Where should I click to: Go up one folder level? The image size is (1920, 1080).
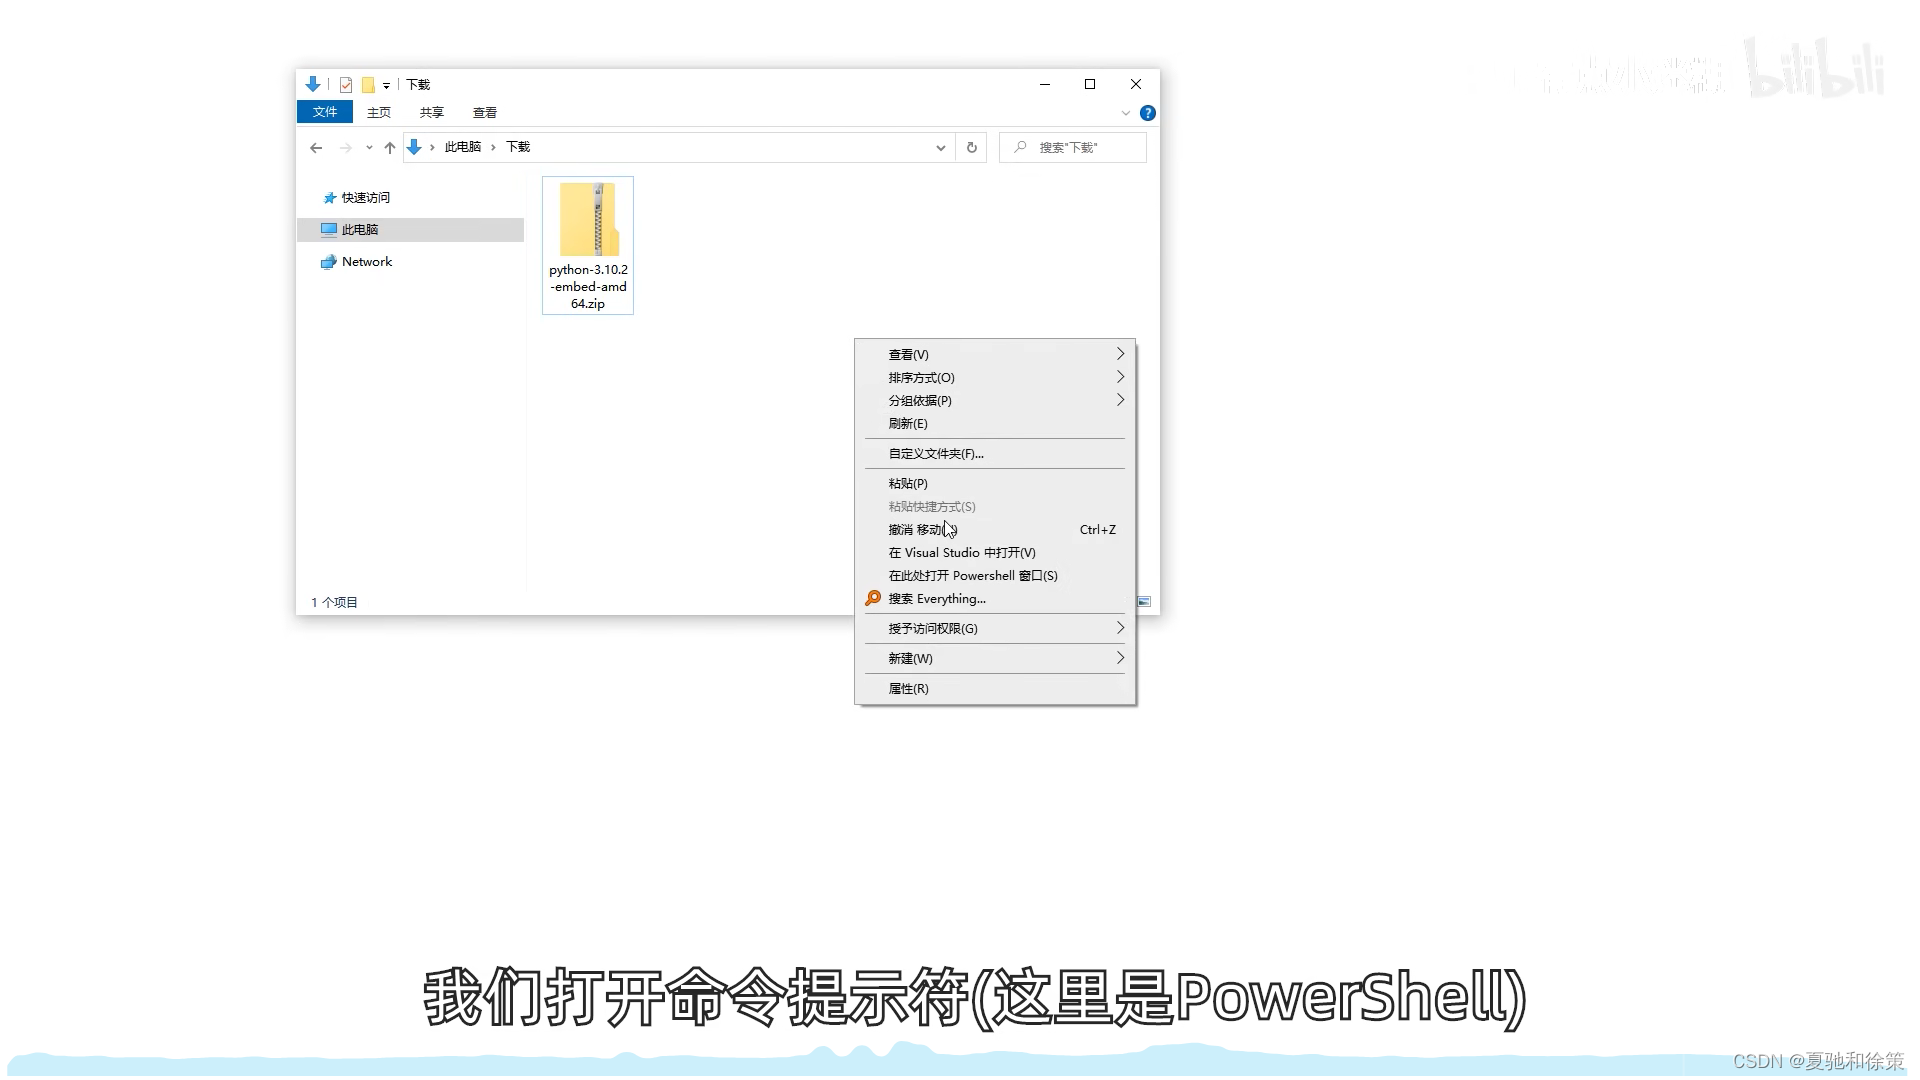click(390, 148)
